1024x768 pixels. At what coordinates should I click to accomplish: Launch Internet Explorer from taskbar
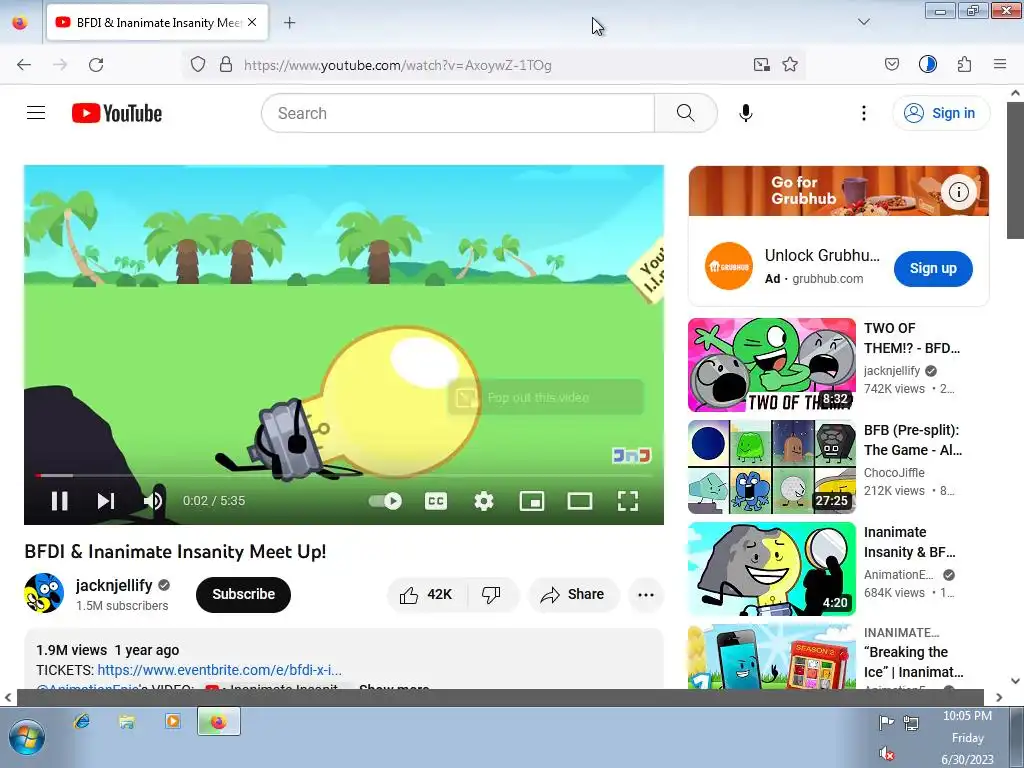coord(82,722)
